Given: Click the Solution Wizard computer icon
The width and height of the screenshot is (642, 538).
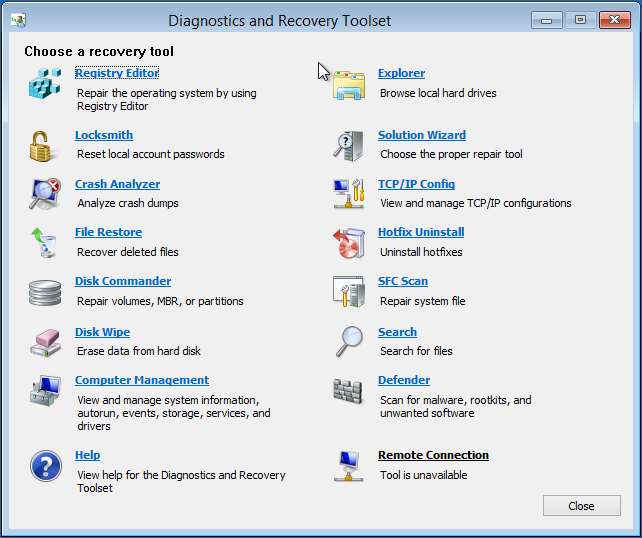Looking at the screenshot, I should (x=348, y=146).
